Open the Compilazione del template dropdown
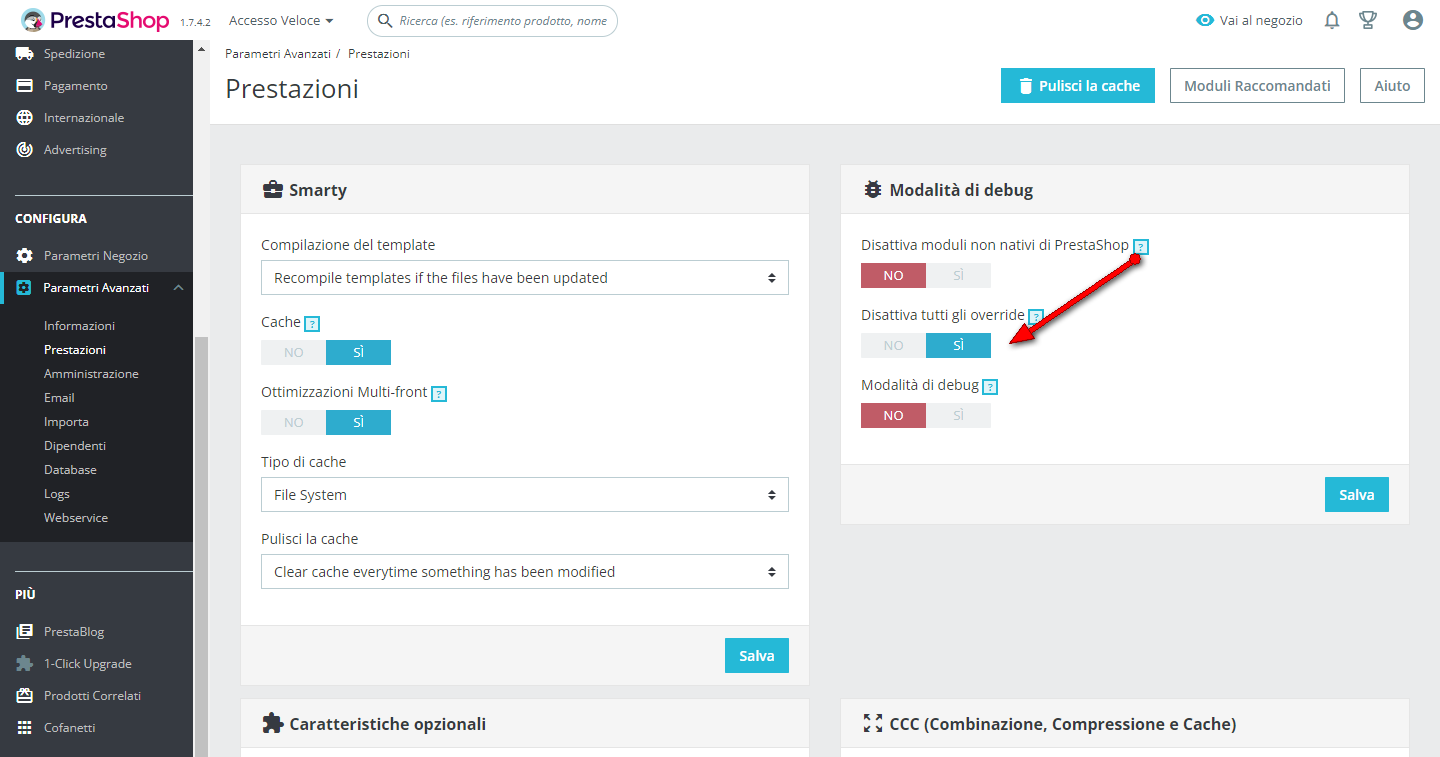 tap(524, 278)
